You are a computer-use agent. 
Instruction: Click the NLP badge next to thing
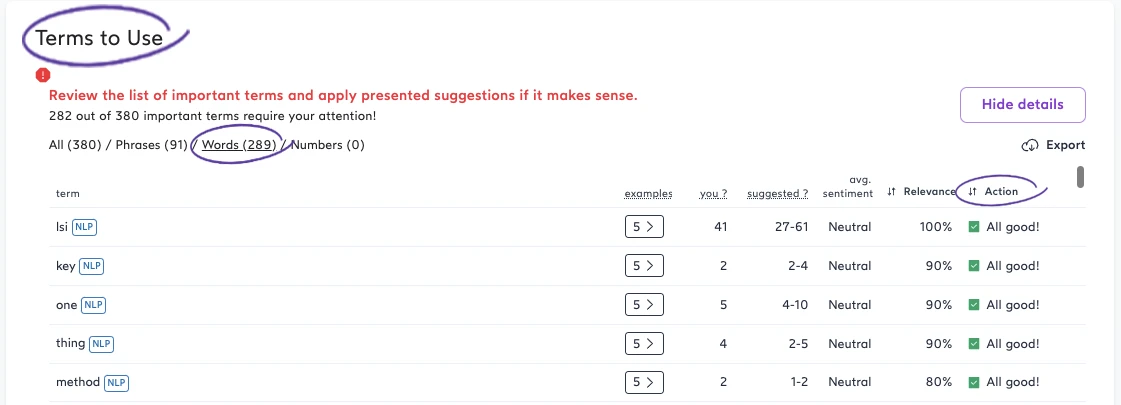pos(101,343)
